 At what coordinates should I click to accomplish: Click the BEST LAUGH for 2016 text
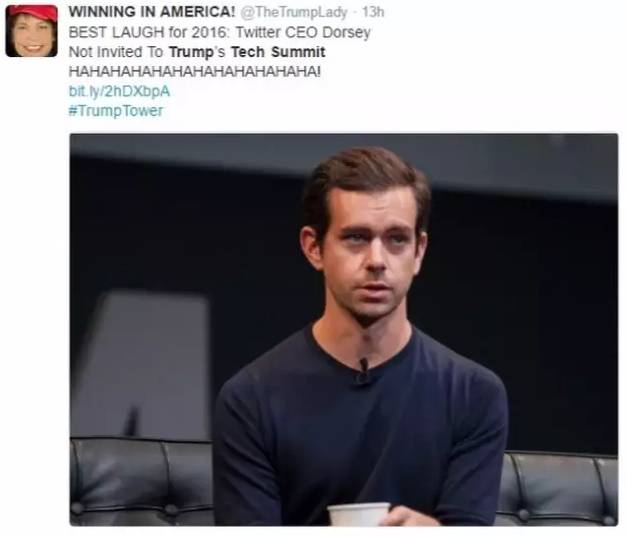[149, 32]
